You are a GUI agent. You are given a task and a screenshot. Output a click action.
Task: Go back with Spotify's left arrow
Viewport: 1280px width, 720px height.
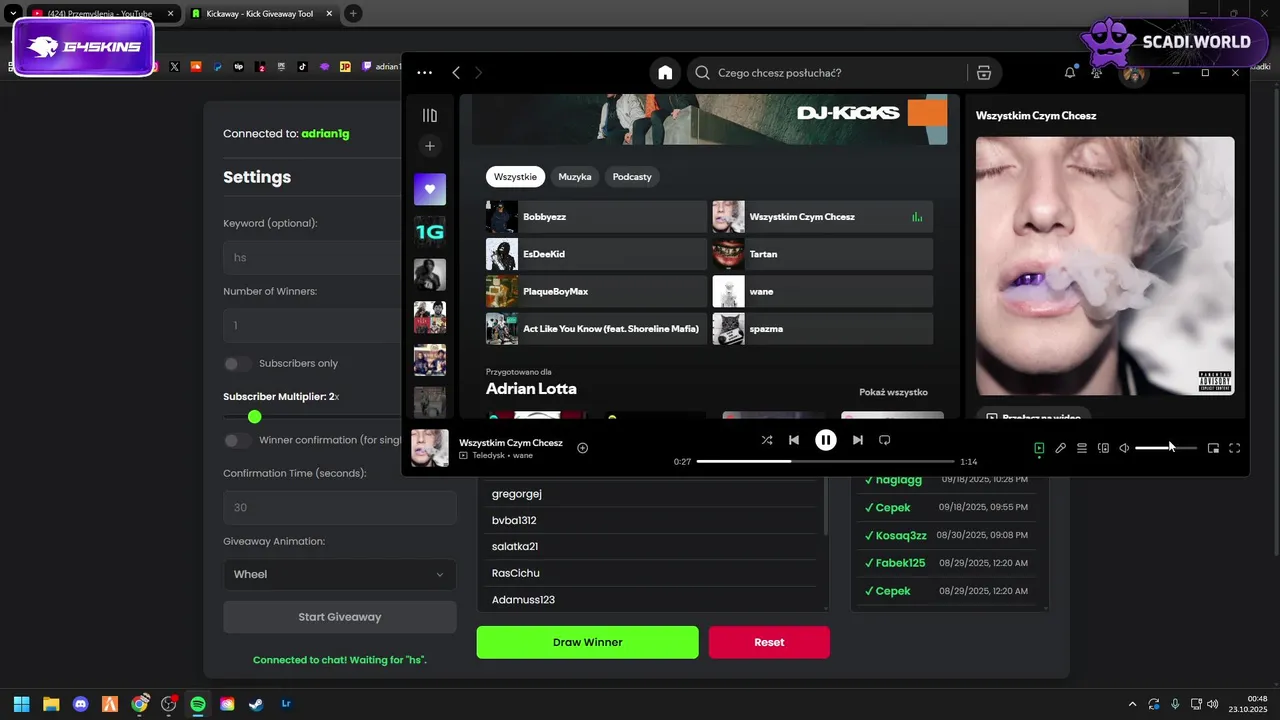tap(456, 73)
